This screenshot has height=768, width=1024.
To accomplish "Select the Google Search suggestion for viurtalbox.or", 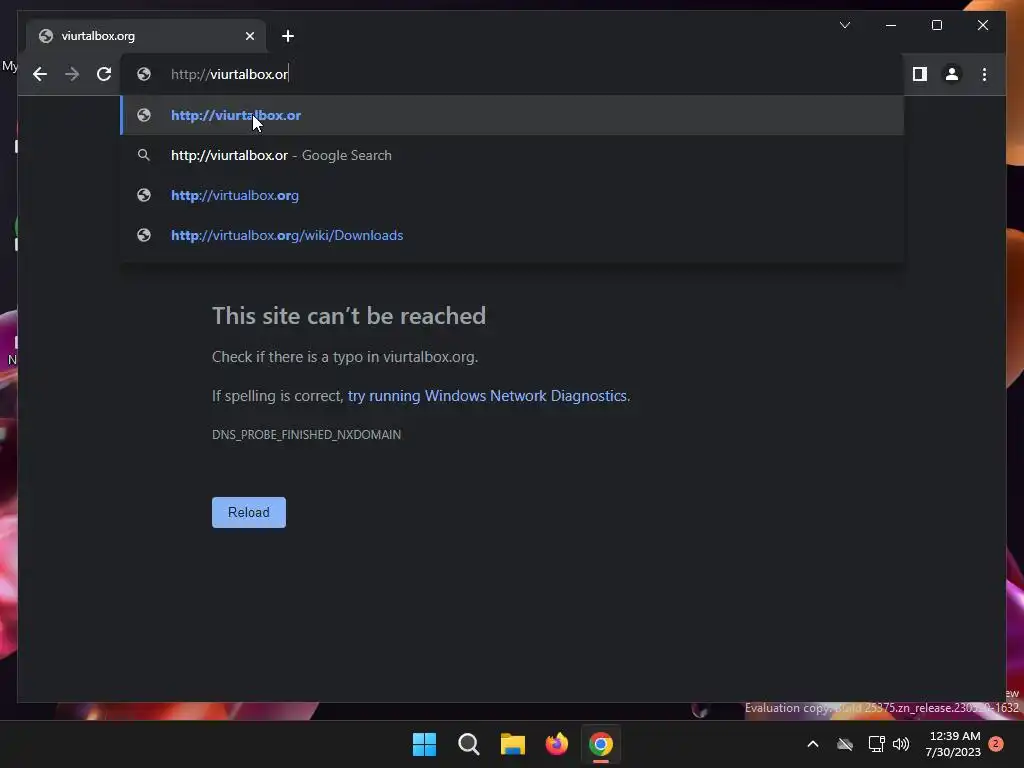I will click(512, 155).
